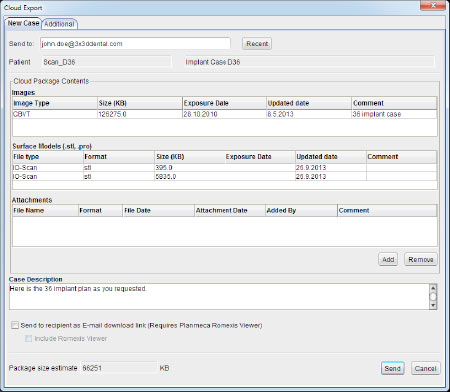The width and height of the screenshot is (450, 392).
Task: Click the Surface Models Updated date header
Action: point(330,157)
